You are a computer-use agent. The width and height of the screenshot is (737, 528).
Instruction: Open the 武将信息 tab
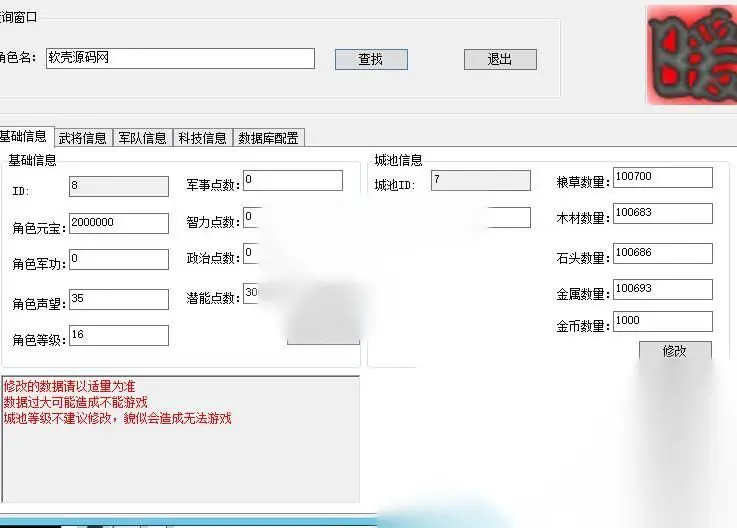pyautogui.click(x=83, y=138)
